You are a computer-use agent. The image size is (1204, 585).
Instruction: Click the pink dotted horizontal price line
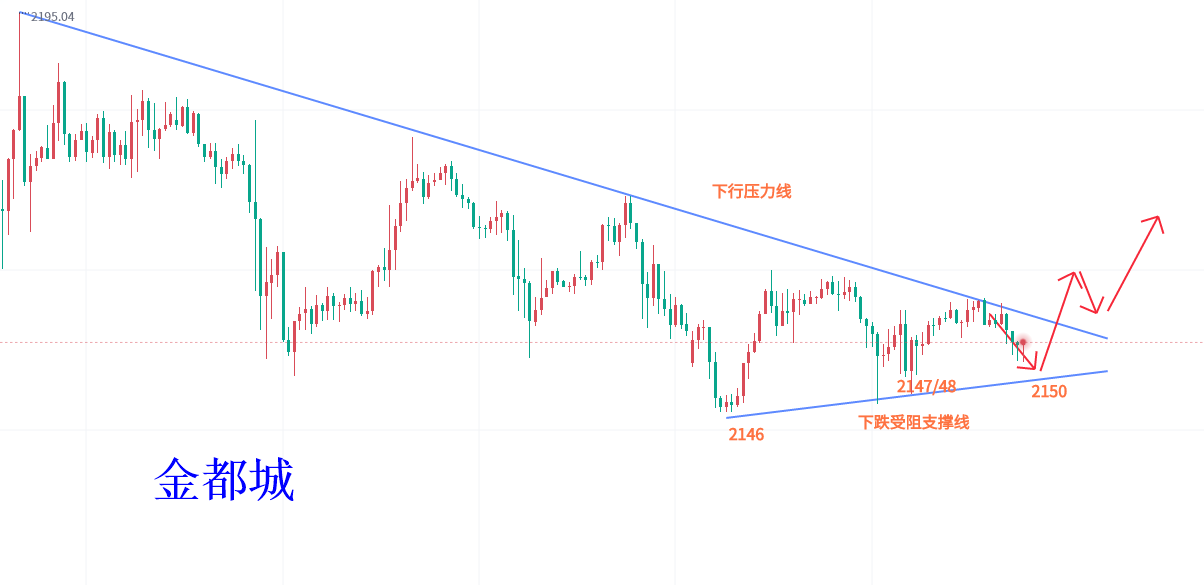coord(400,342)
